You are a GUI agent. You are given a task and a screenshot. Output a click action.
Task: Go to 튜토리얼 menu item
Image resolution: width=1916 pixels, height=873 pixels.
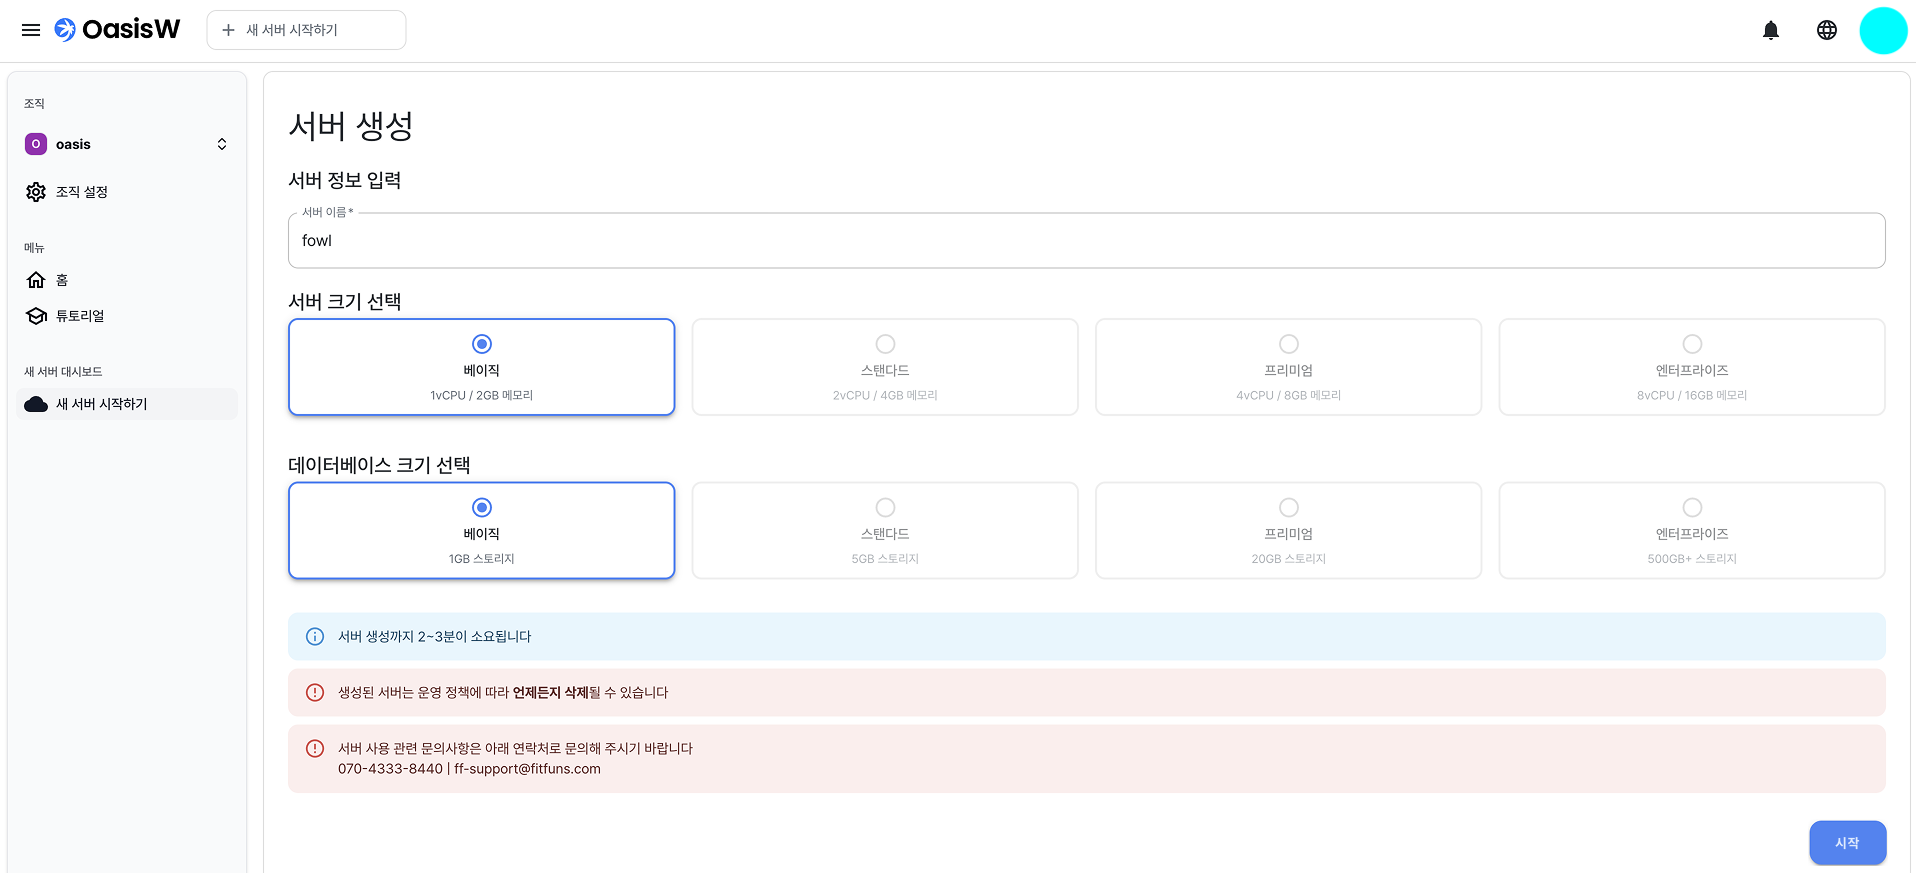click(x=80, y=316)
